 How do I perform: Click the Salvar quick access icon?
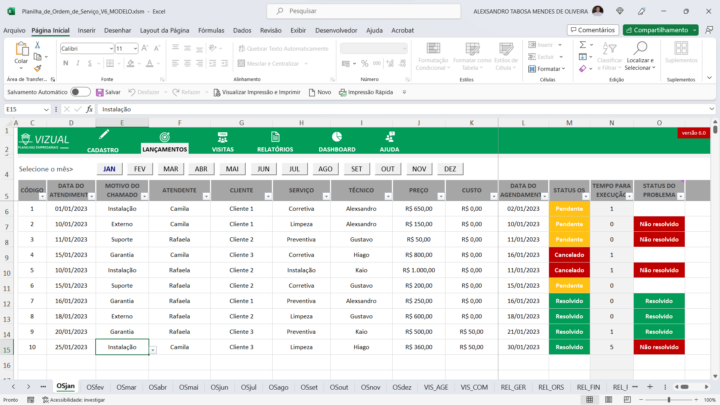coord(99,91)
